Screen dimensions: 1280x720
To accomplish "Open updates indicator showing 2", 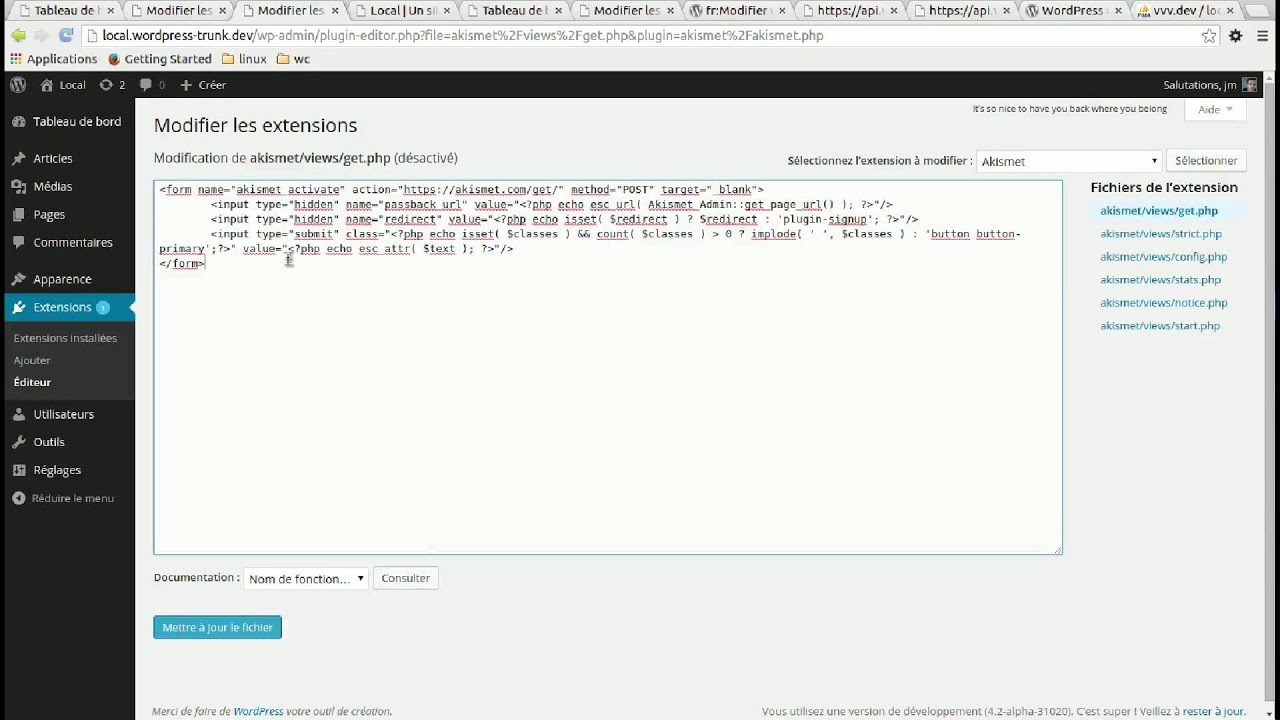I will click(x=112, y=85).
